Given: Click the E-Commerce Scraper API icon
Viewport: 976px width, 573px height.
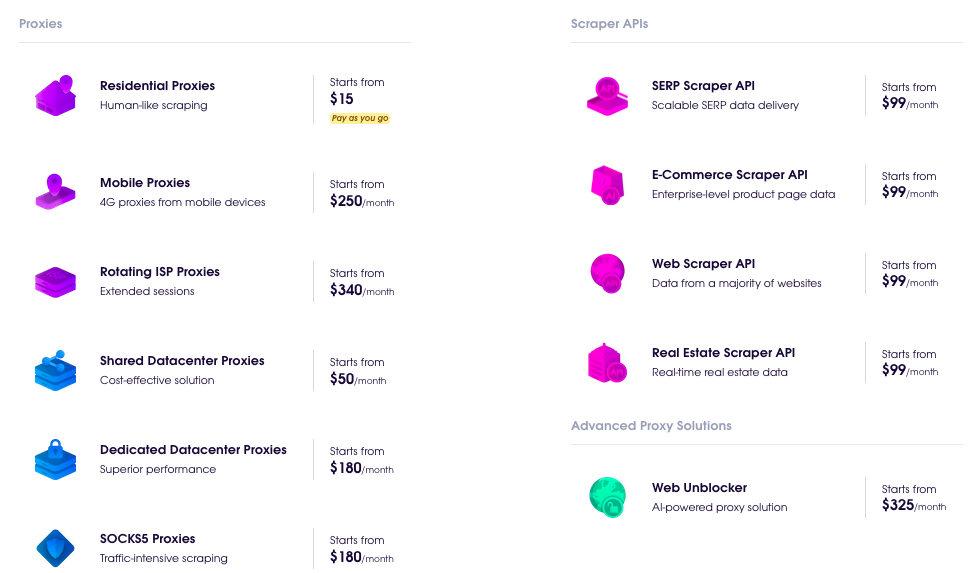Looking at the screenshot, I should [608, 185].
